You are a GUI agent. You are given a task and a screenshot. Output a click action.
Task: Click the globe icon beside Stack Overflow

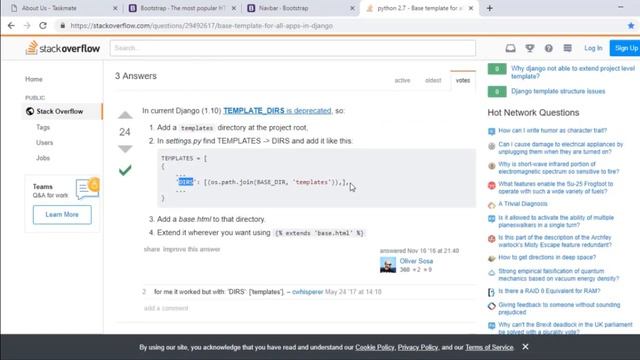point(30,111)
